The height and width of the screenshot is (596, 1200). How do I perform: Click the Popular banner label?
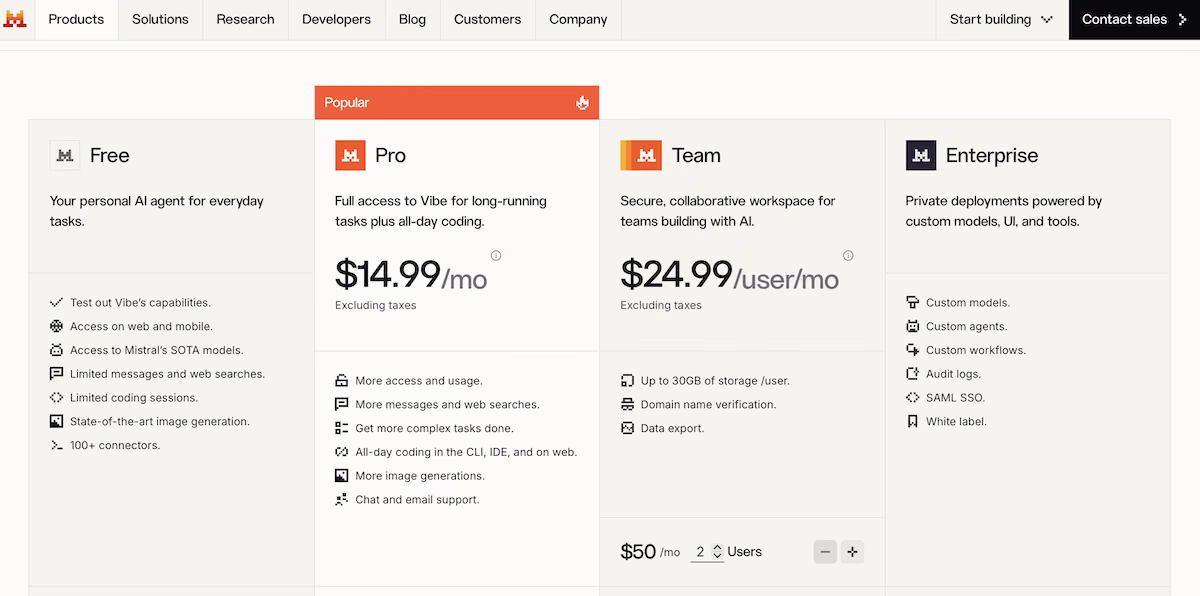coord(347,103)
